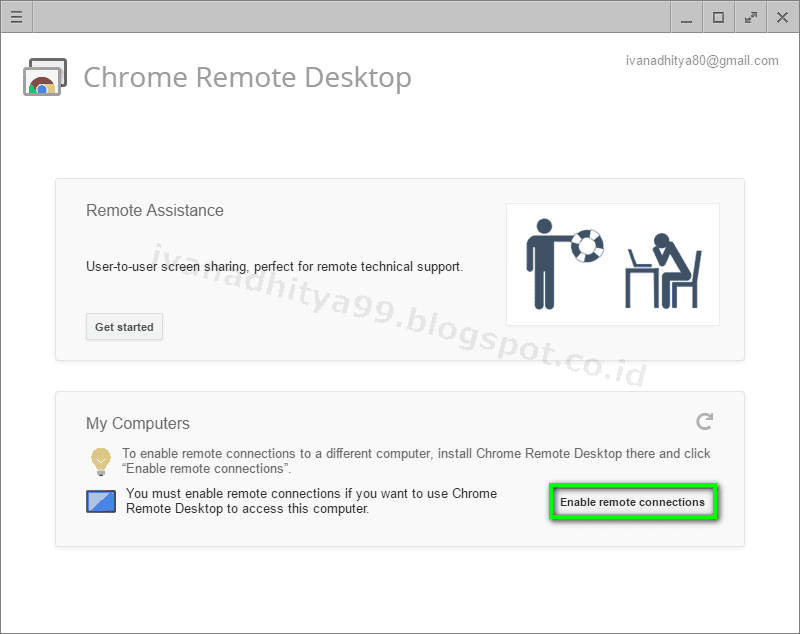
Task: Open the hamburger menu in title bar
Action: (16, 17)
